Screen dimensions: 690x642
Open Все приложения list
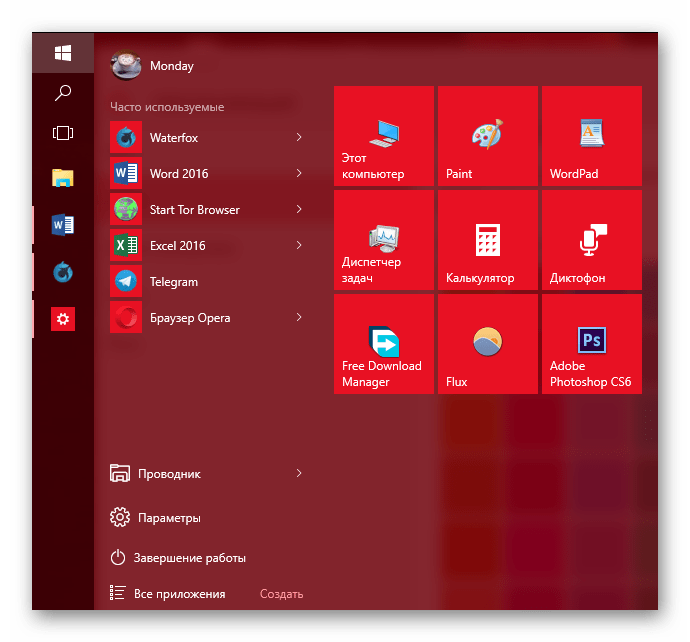coord(178,594)
